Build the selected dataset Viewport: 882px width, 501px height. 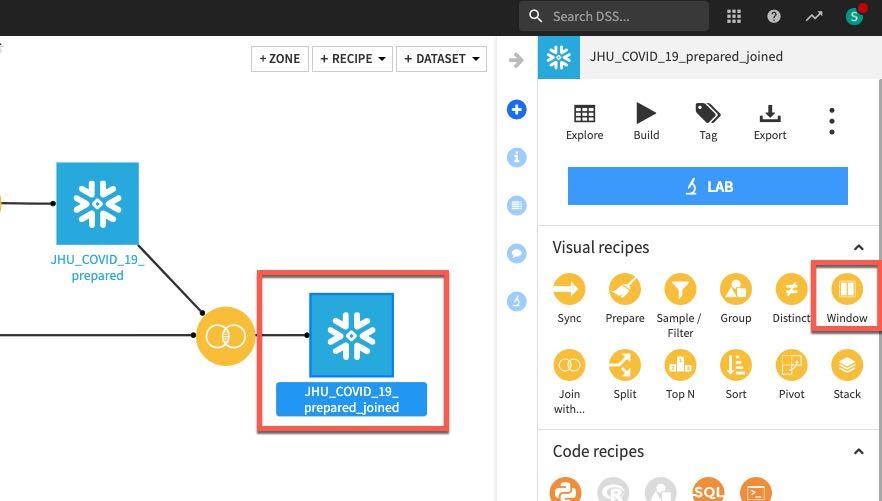coord(646,121)
